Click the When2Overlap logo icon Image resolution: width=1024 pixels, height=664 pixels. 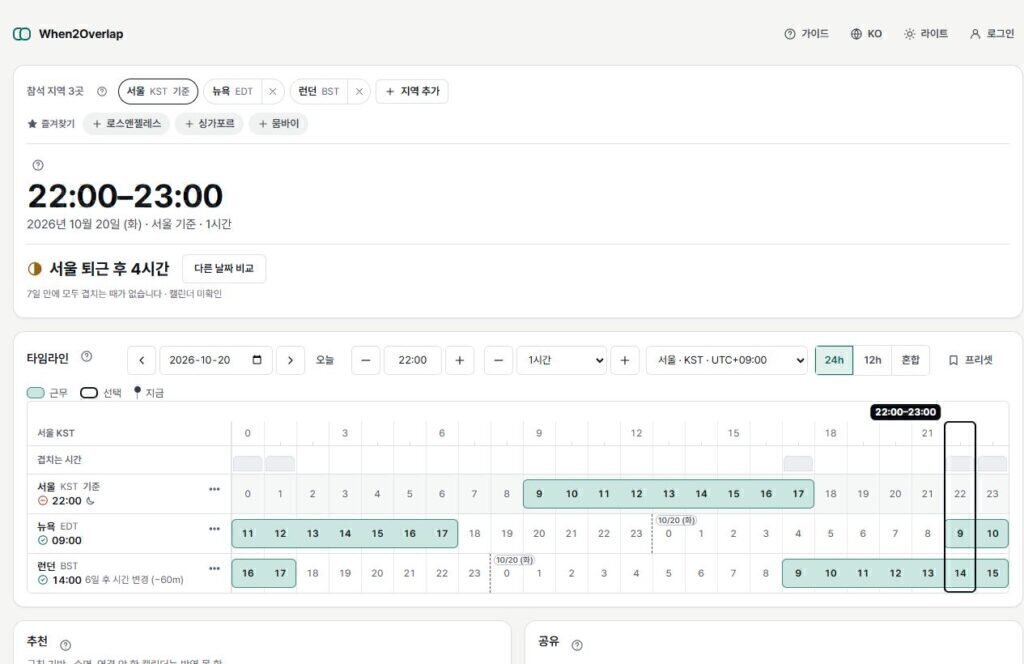(x=22, y=34)
